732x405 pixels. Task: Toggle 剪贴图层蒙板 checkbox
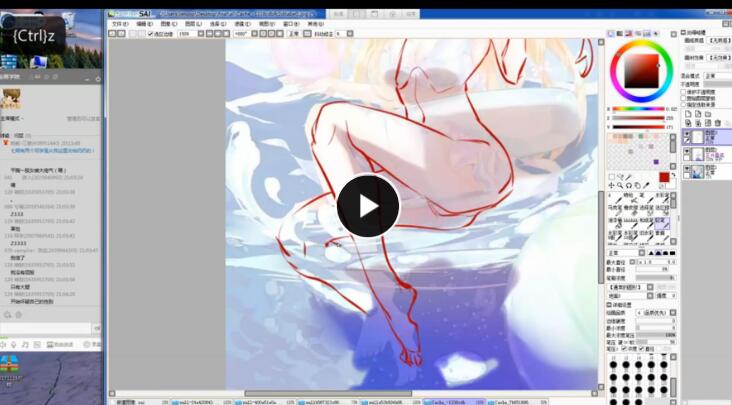[683, 98]
